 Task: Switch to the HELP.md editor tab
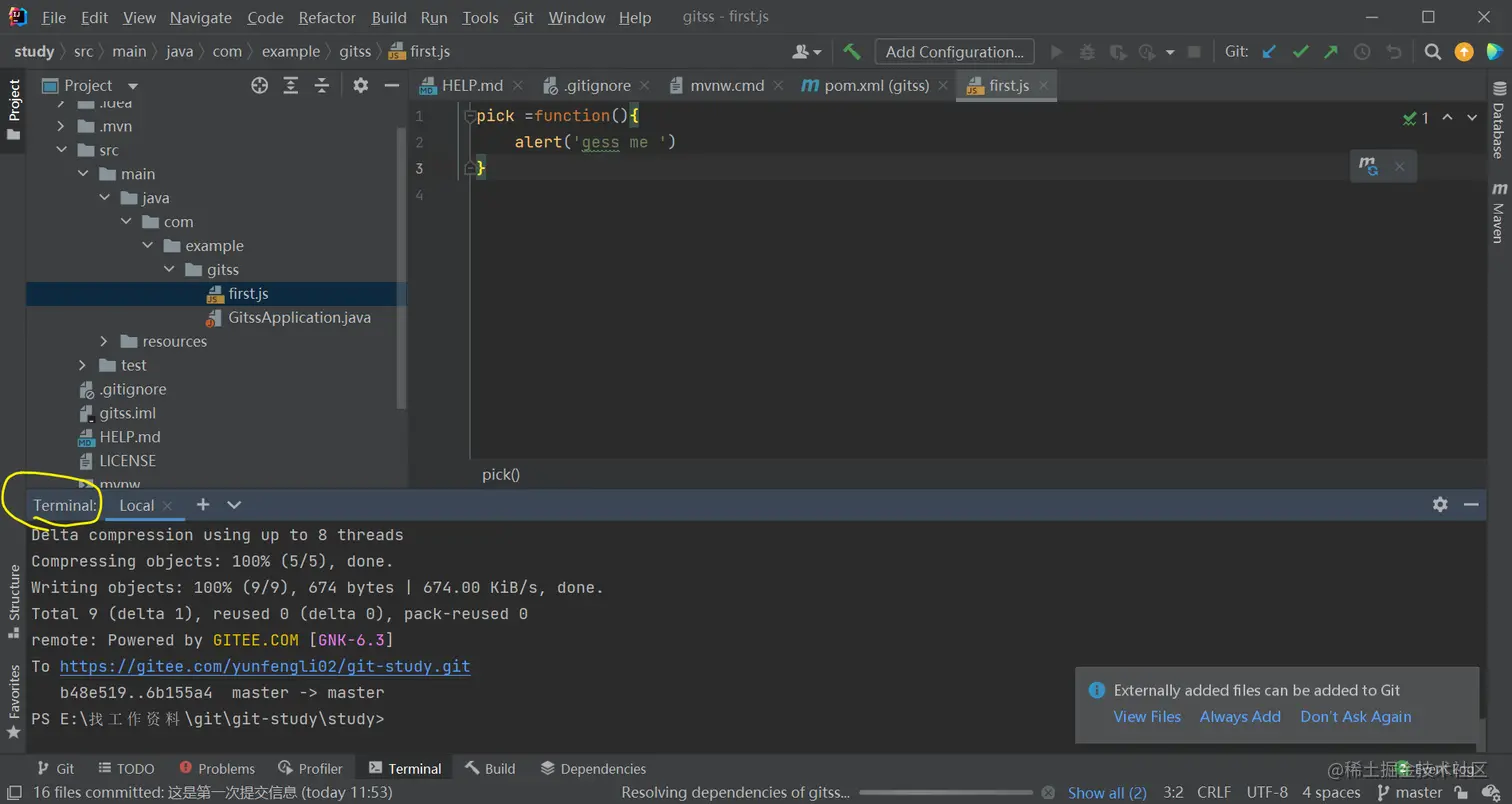[x=472, y=86]
